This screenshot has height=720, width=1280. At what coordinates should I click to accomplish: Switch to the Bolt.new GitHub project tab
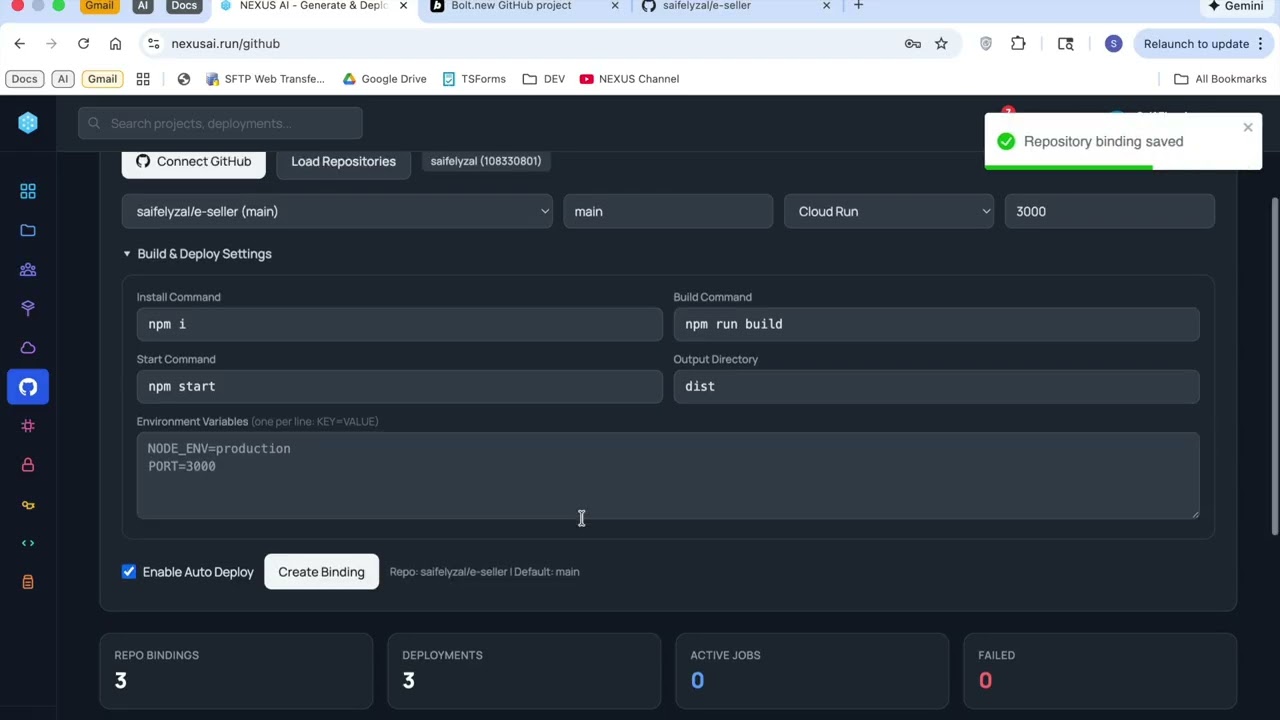[523, 7]
